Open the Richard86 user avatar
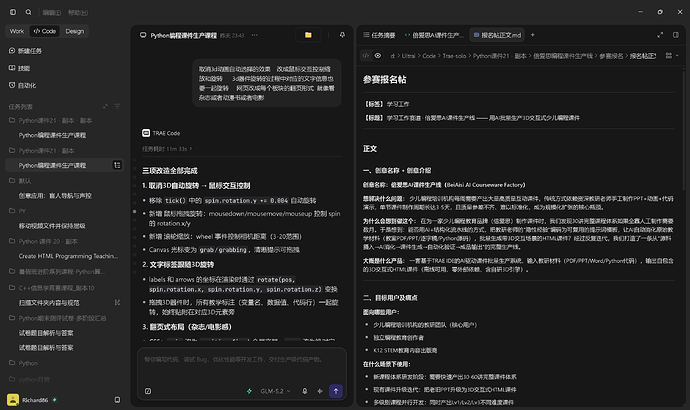The image size is (690, 410). [13, 400]
